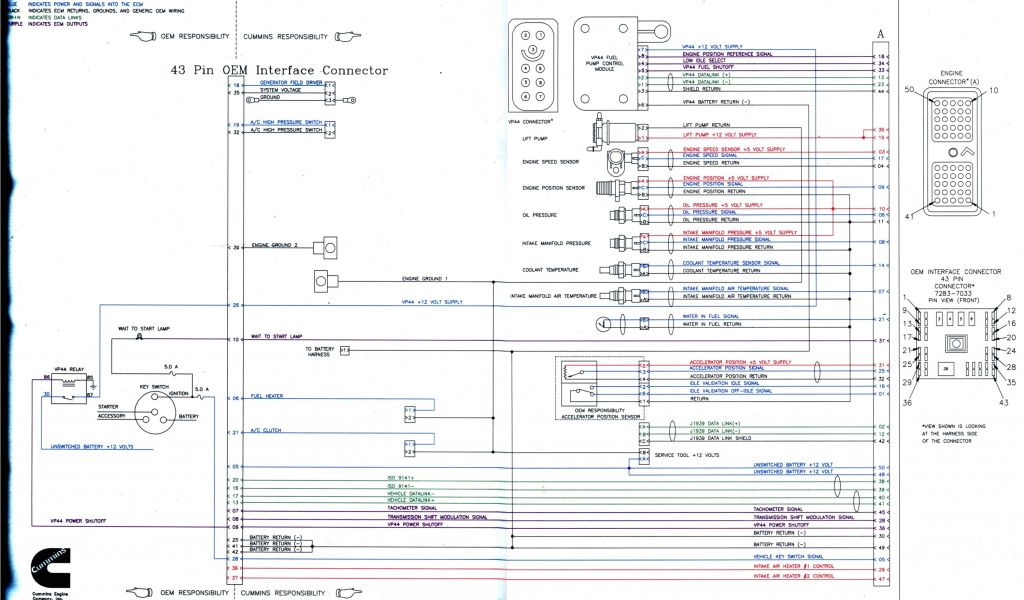Click the "Fuel Heater" wire label

click(268, 395)
